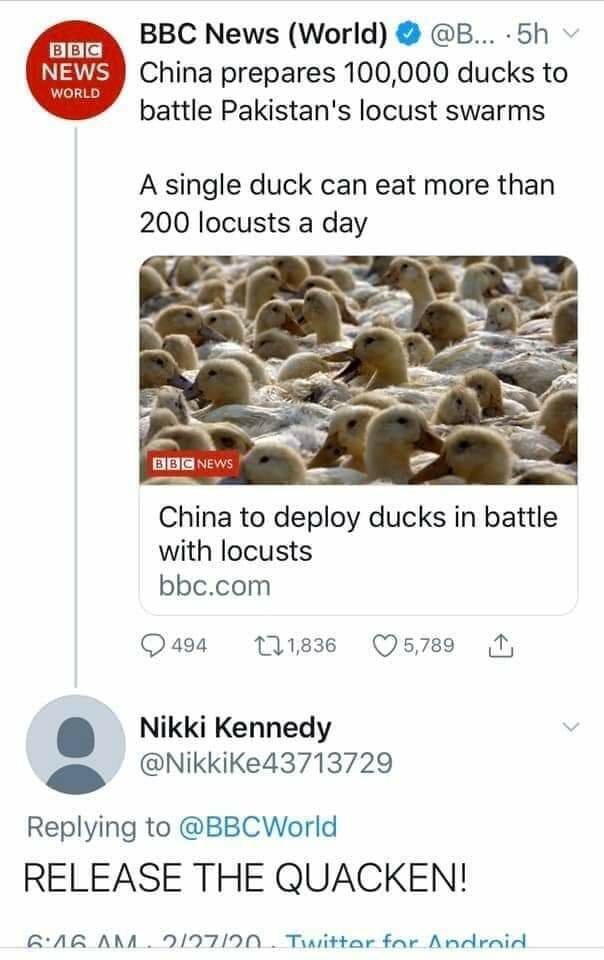Click the blue verified badge
The width and height of the screenshot is (604, 960).
click(408, 34)
